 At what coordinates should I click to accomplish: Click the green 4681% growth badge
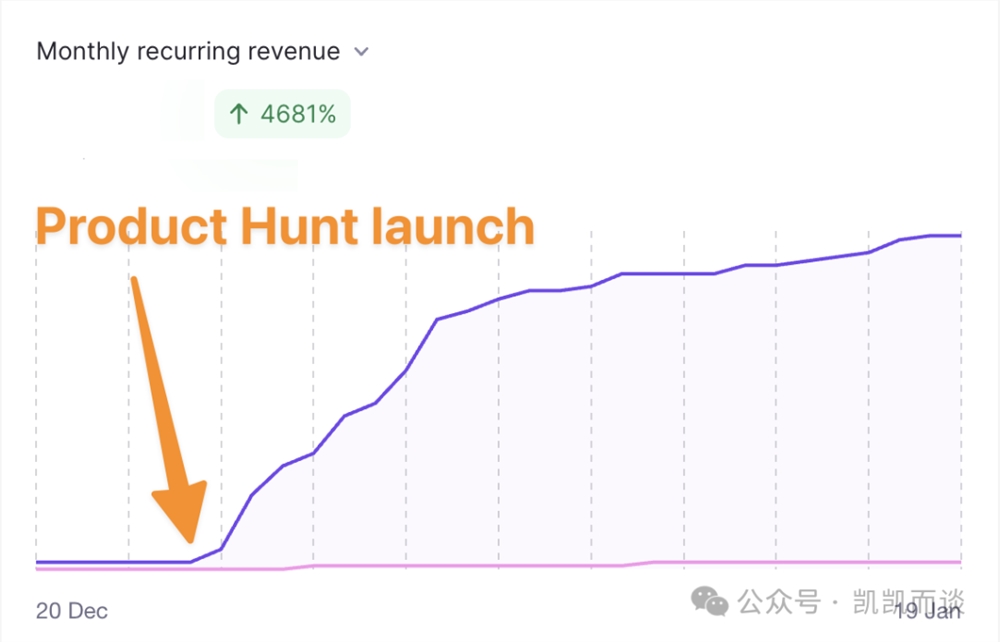[x=283, y=114]
